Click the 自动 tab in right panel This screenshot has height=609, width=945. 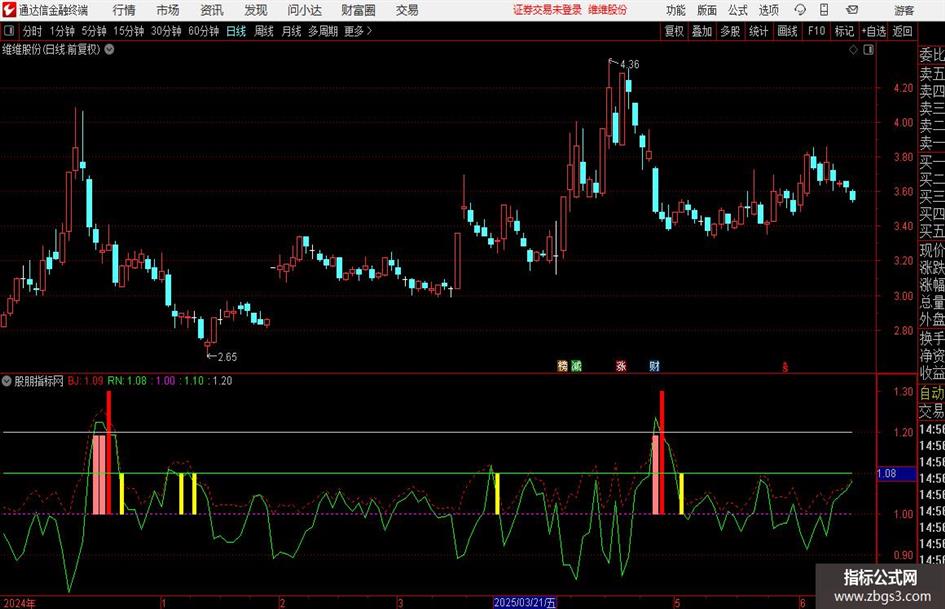pyautogui.click(x=932, y=393)
